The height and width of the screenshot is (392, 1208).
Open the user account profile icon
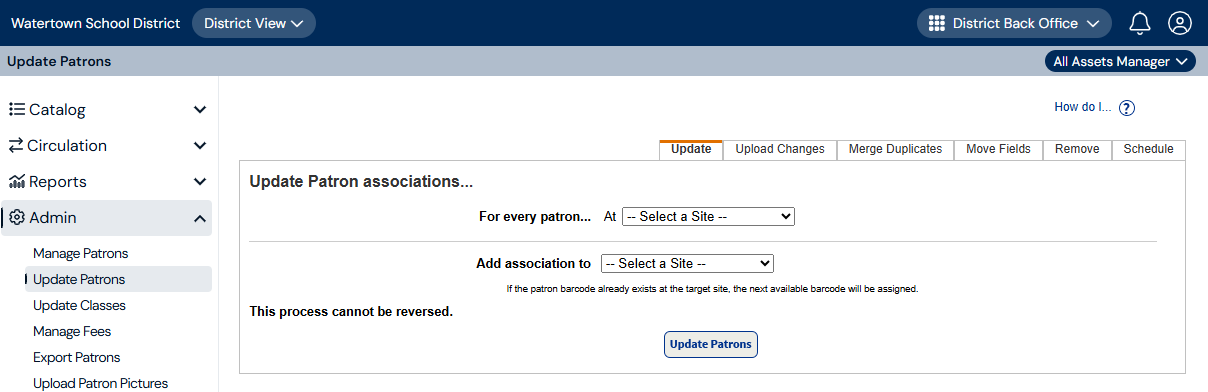coord(1180,23)
